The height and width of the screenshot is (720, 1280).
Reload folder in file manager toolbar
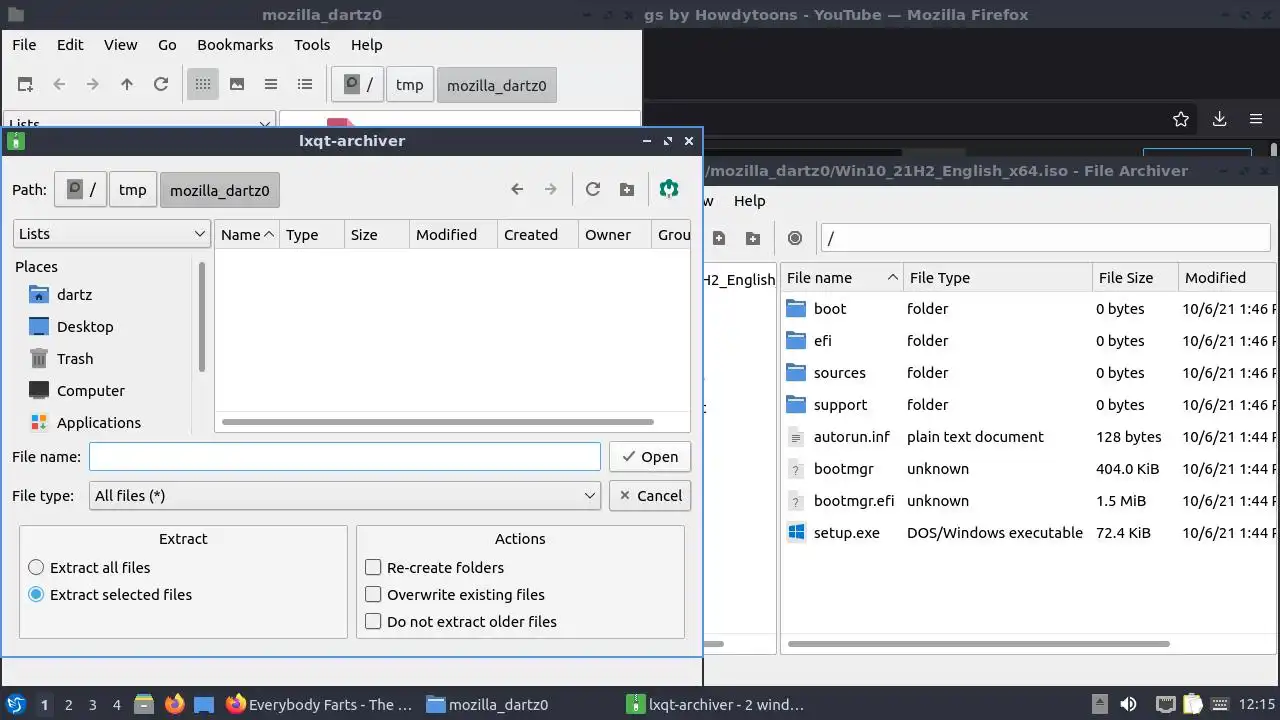click(160, 84)
